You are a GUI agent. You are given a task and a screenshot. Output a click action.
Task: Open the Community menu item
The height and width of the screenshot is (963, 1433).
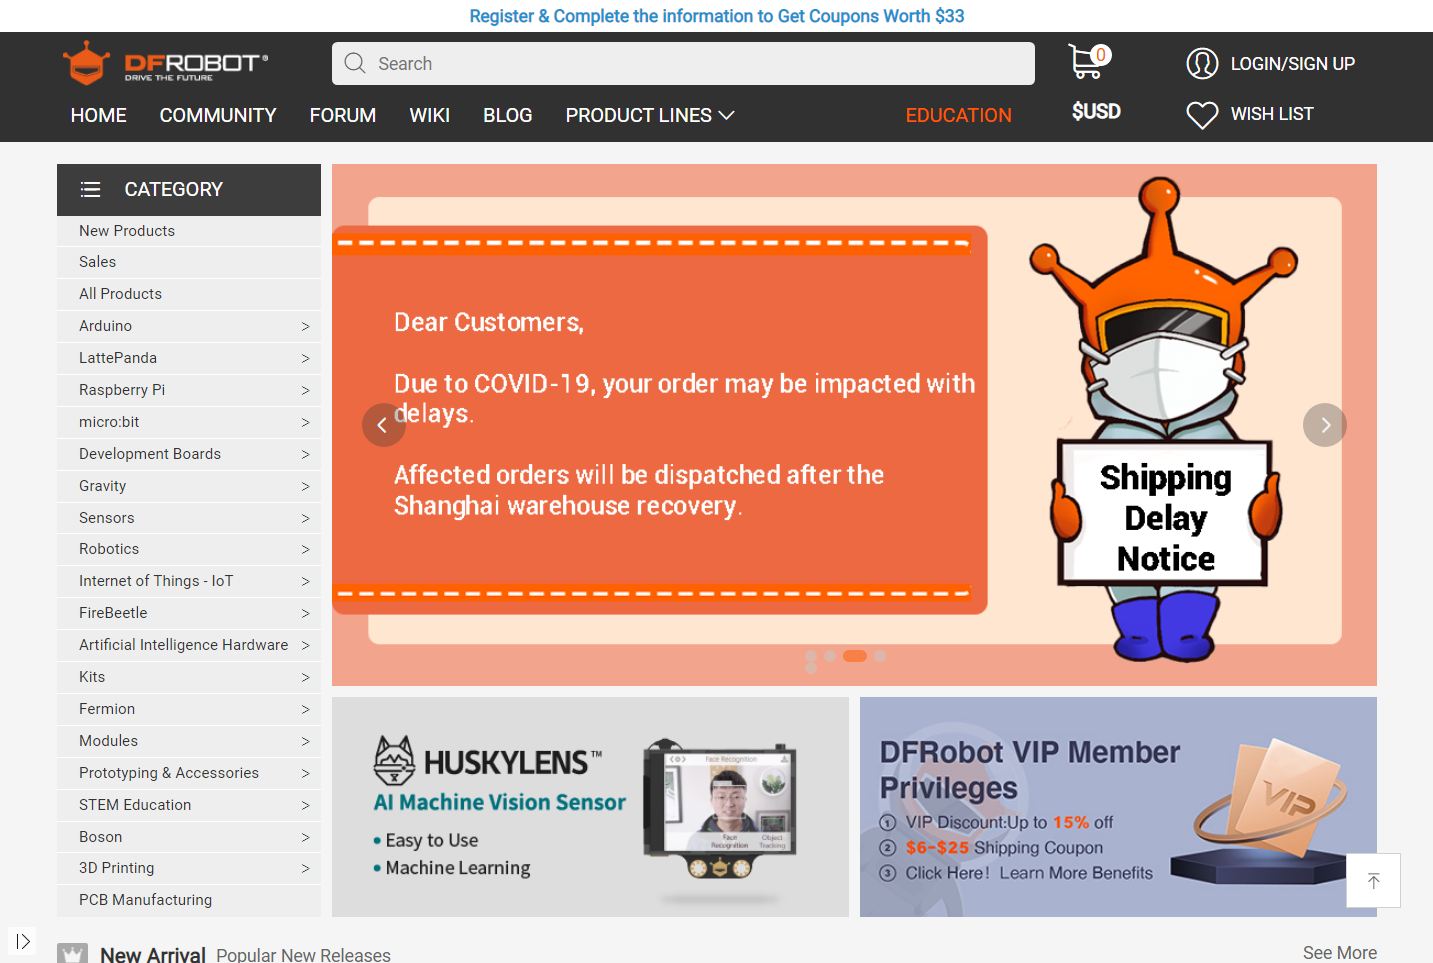[x=218, y=116]
